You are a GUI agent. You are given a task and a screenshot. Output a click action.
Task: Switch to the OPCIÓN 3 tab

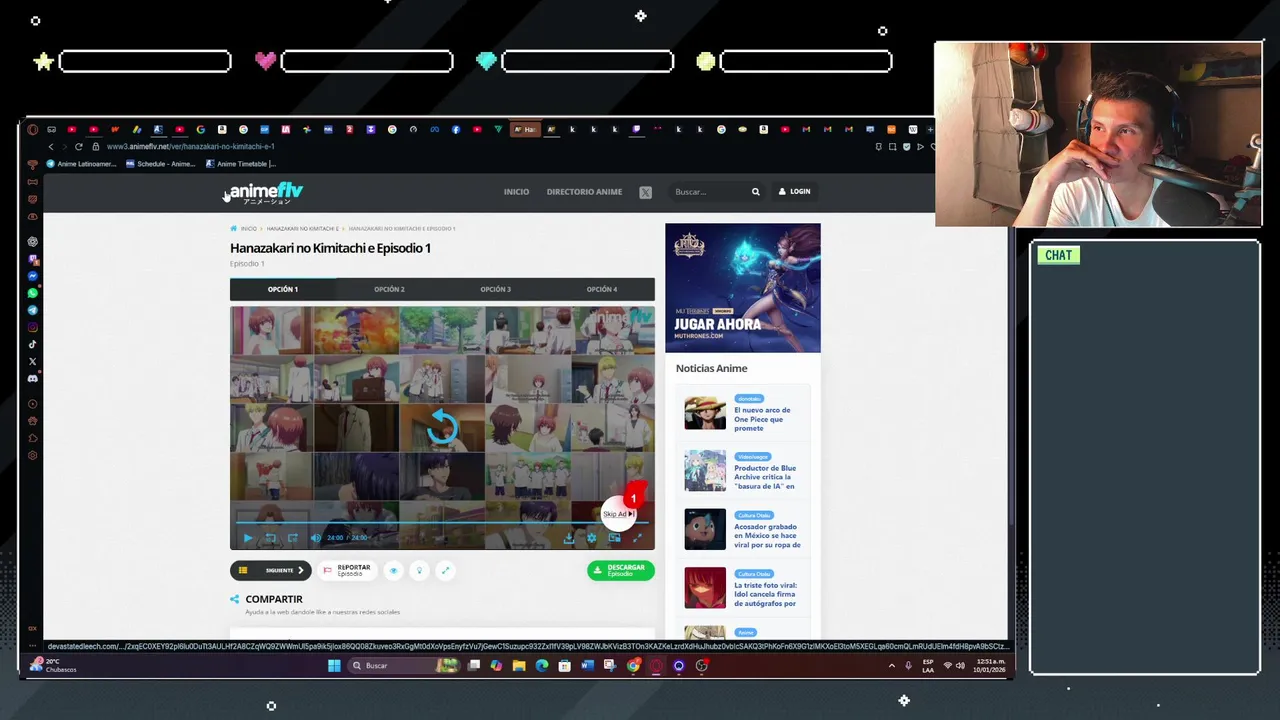(x=495, y=289)
